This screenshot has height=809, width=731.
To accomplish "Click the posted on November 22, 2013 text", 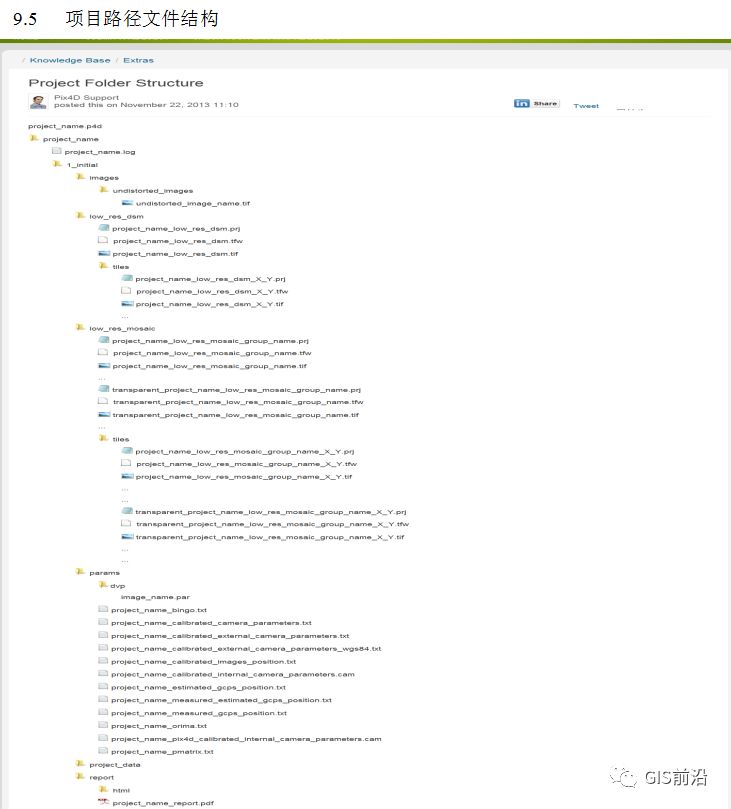I will tap(146, 105).
